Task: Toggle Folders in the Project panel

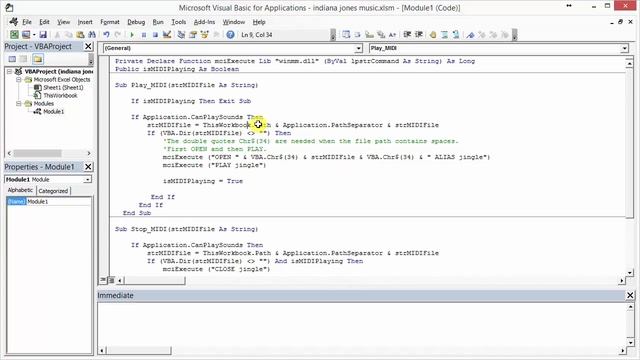Action: [38, 59]
